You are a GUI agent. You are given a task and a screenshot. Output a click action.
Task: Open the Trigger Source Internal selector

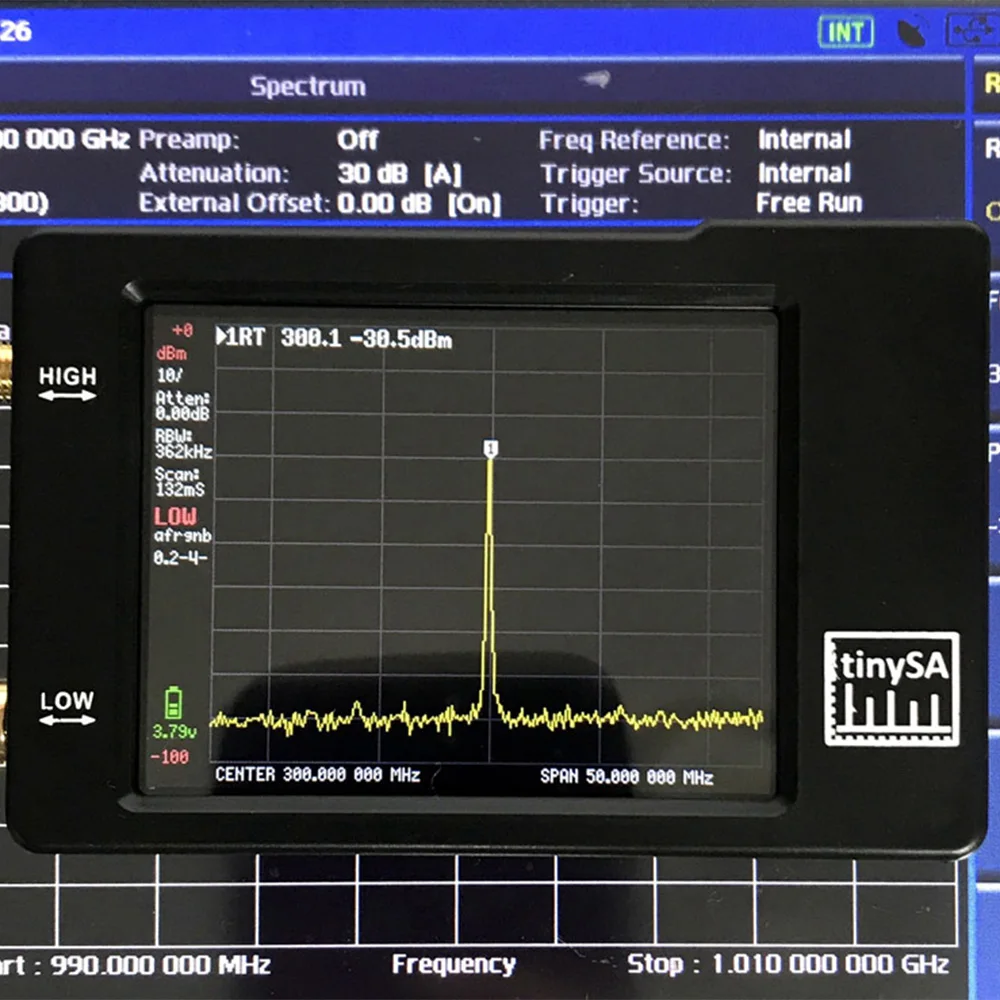click(x=803, y=172)
